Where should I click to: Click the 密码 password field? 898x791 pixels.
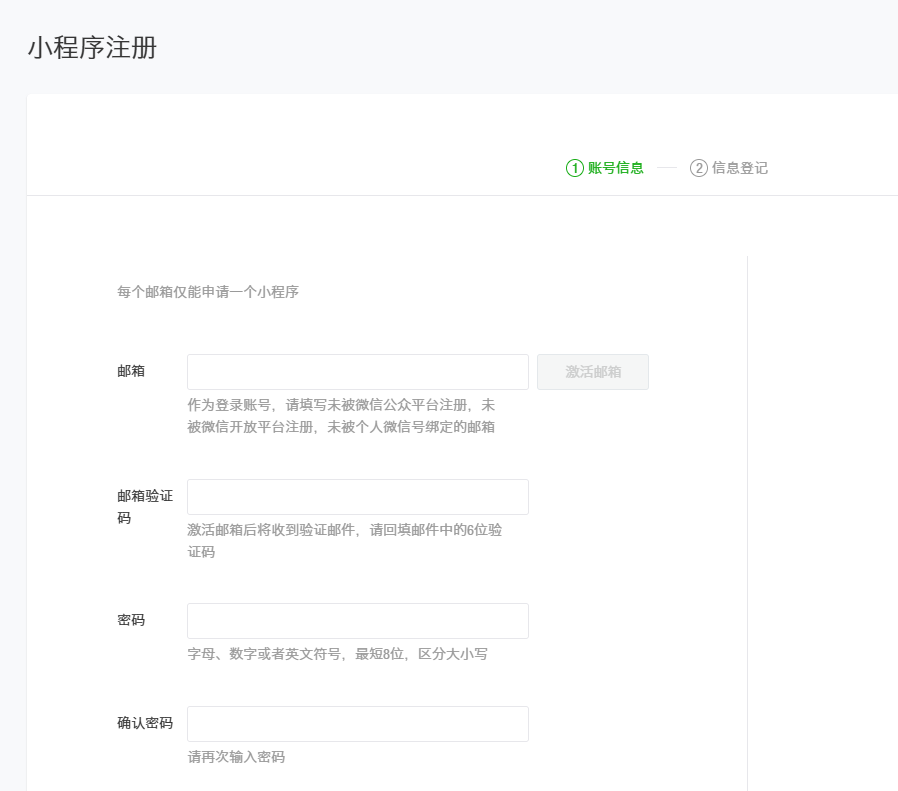(x=357, y=620)
